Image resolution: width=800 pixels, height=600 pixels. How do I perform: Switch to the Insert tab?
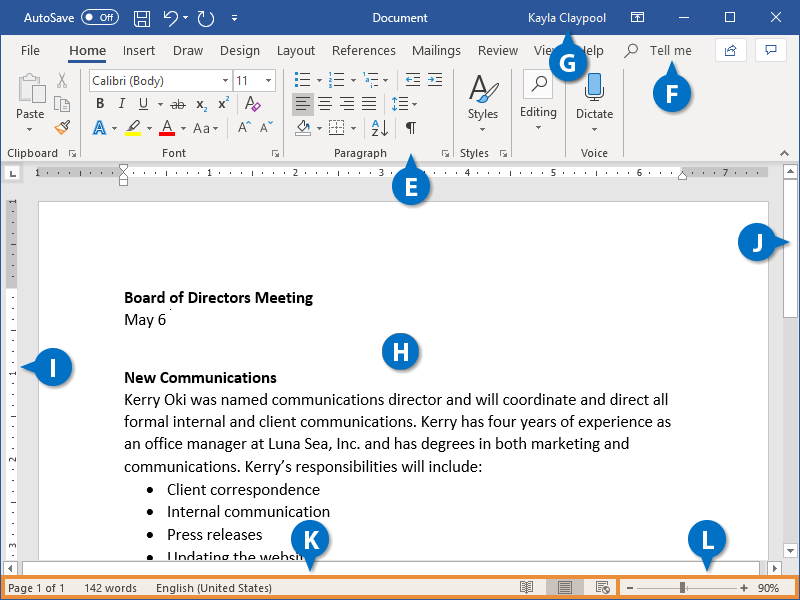(x=139, y=50)
